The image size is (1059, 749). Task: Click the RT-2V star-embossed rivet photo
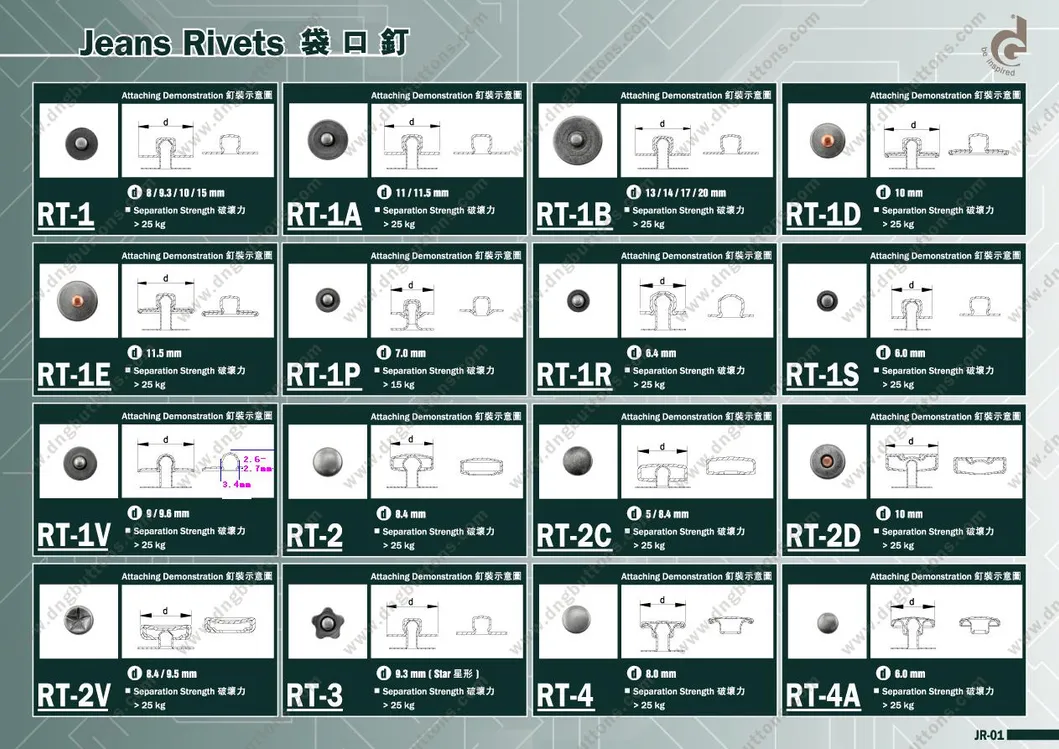click(80, 623)
